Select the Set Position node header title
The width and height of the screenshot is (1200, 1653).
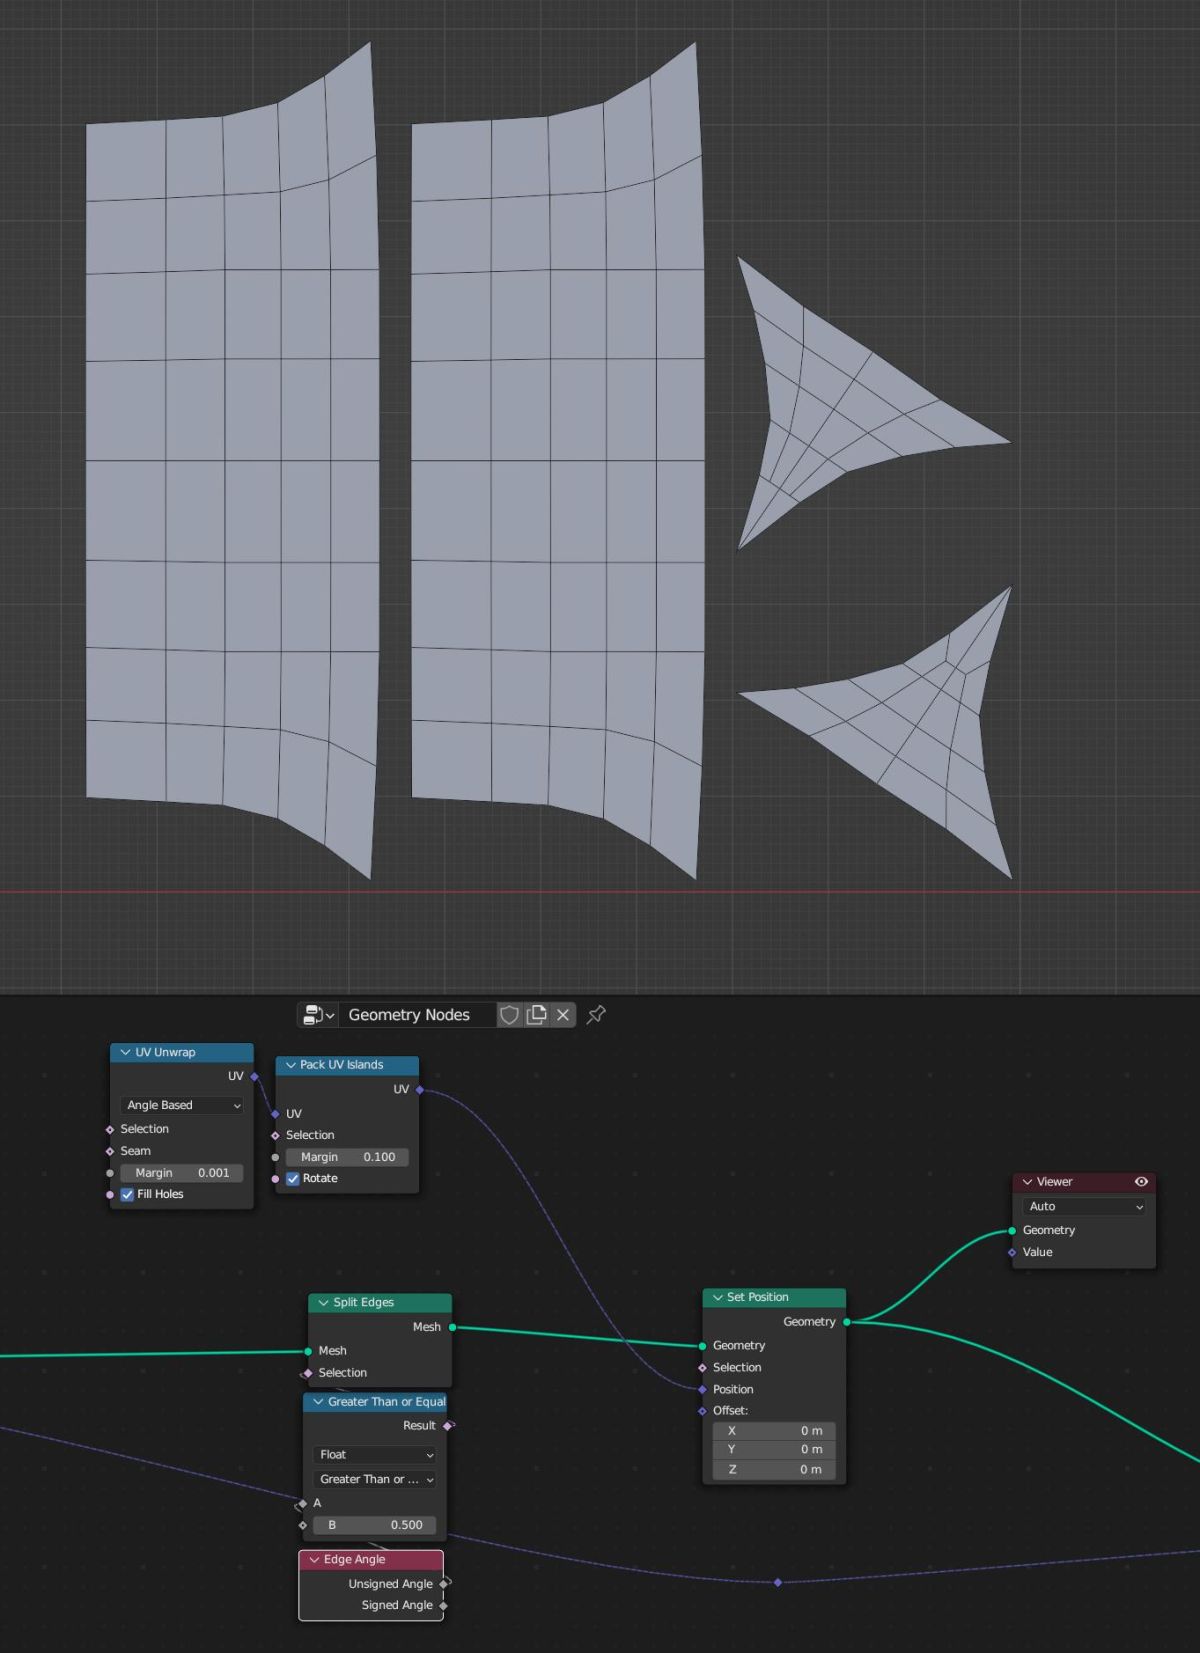click(758, 1298)
